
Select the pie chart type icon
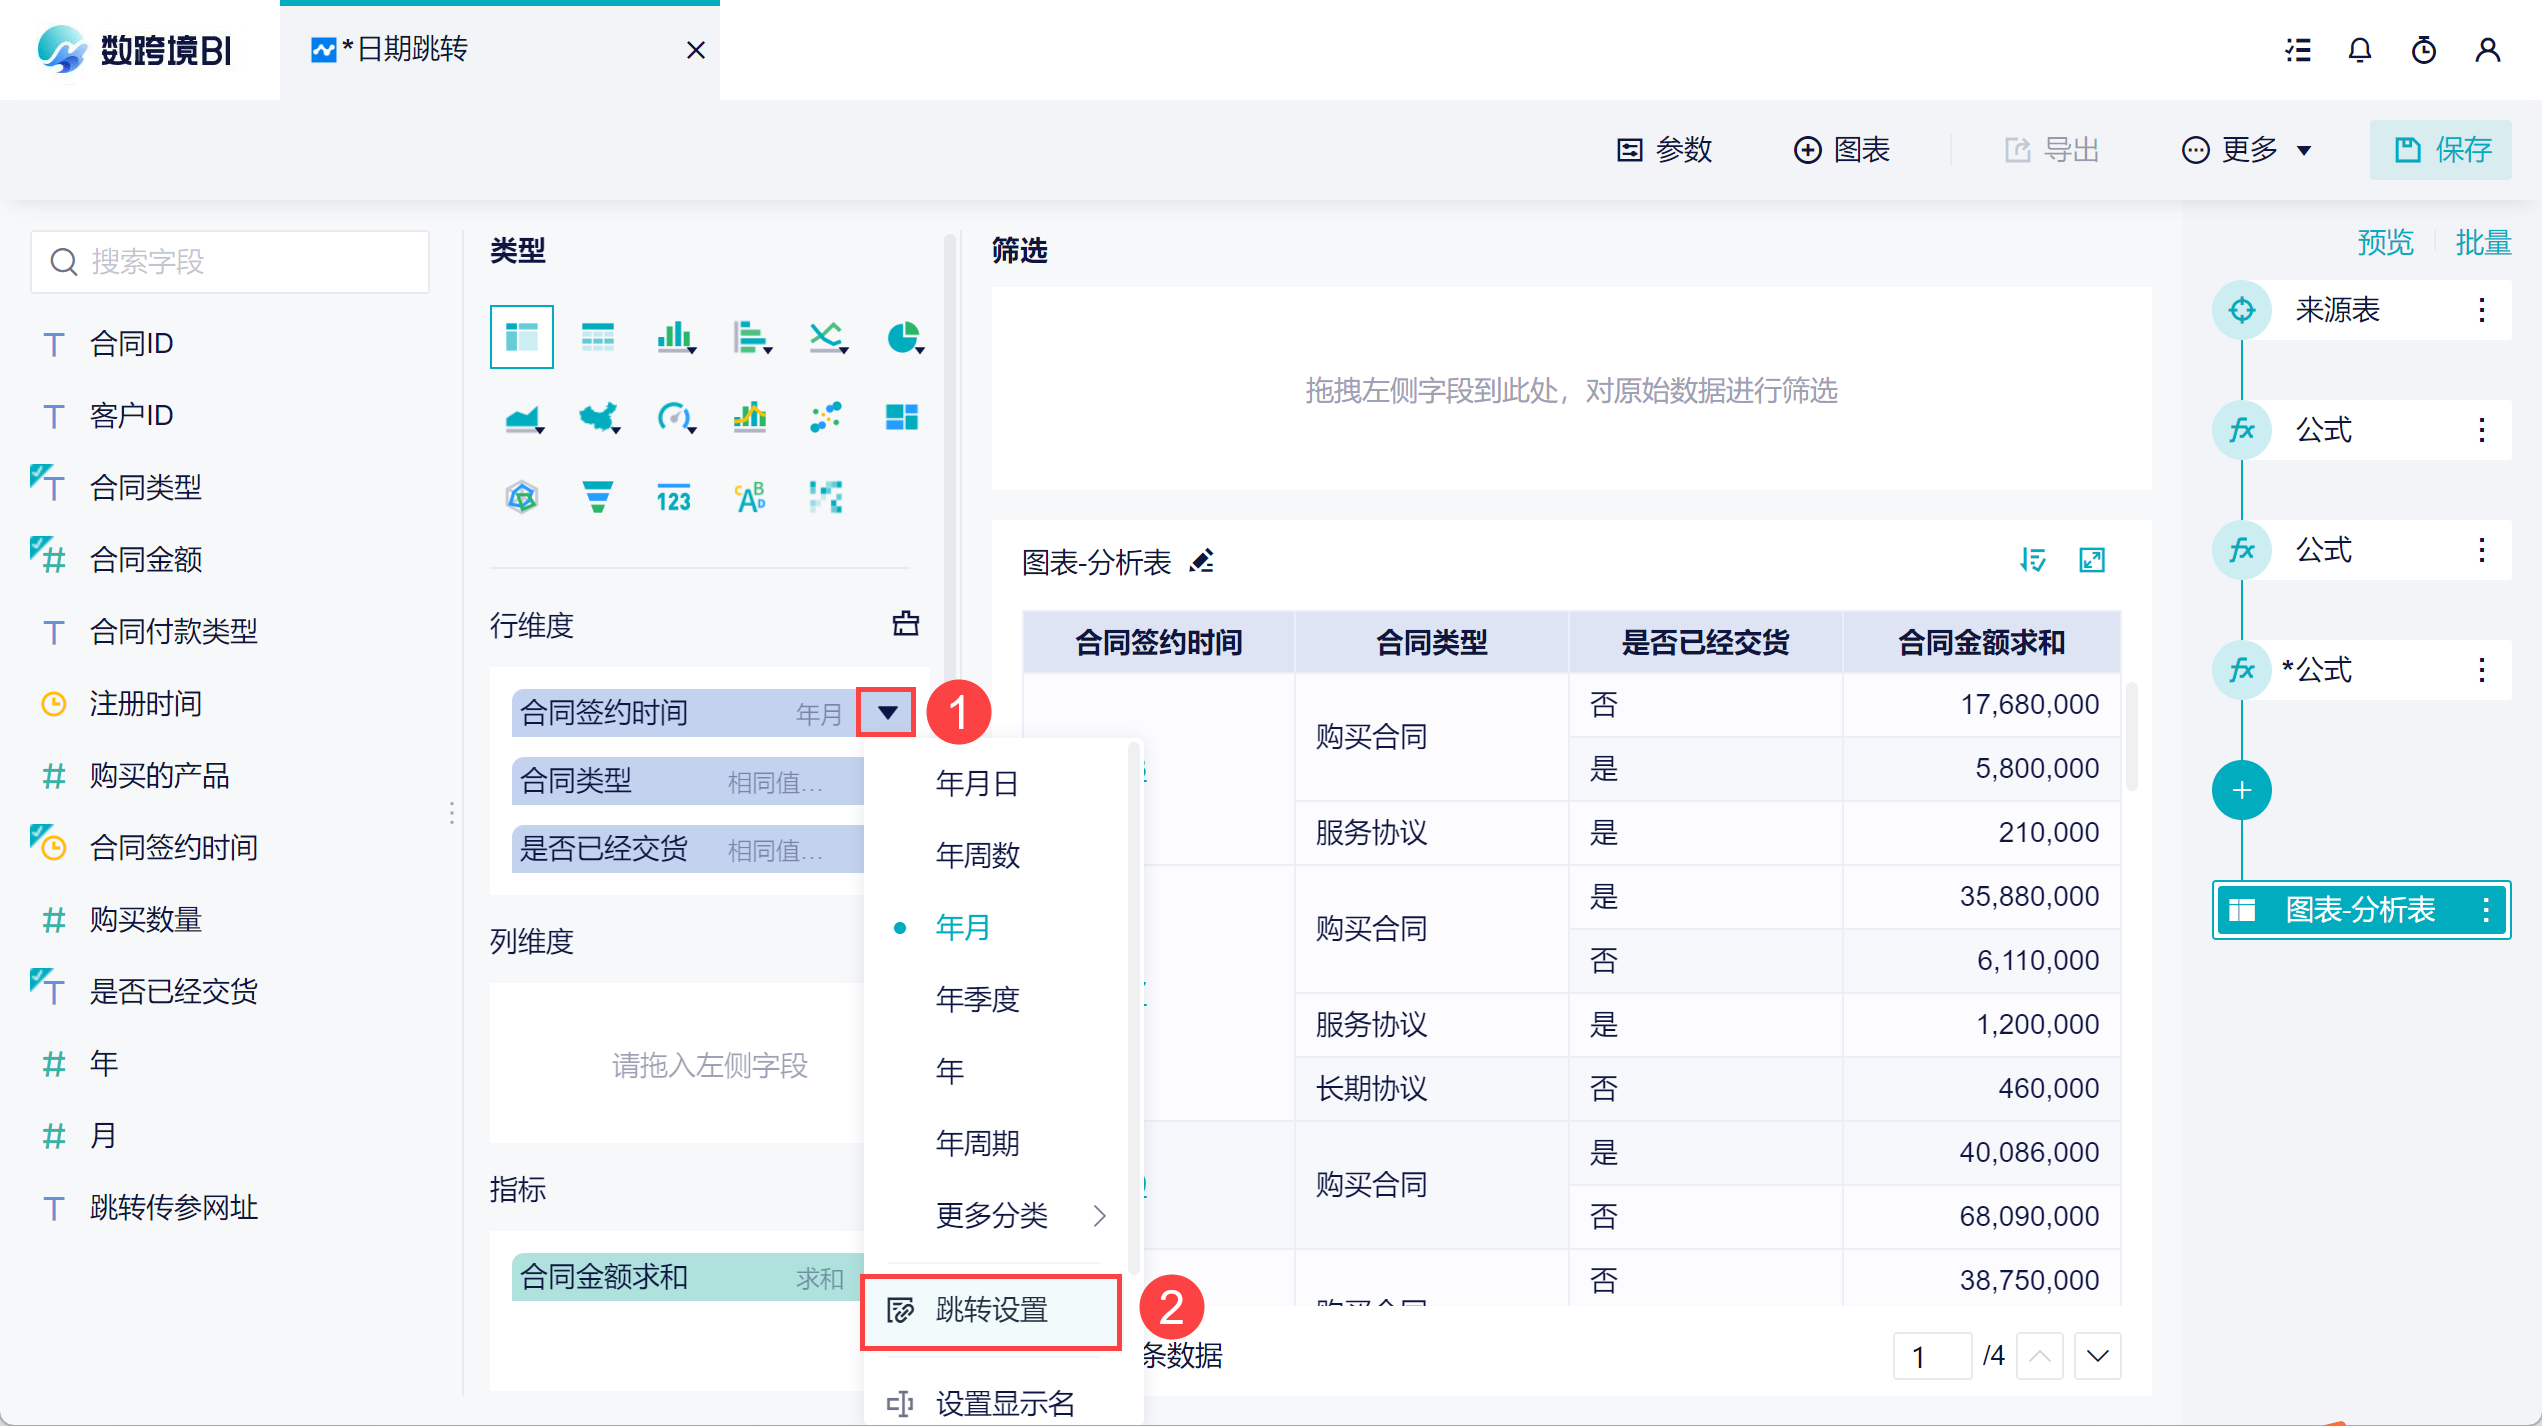click(x=903, y=338)
